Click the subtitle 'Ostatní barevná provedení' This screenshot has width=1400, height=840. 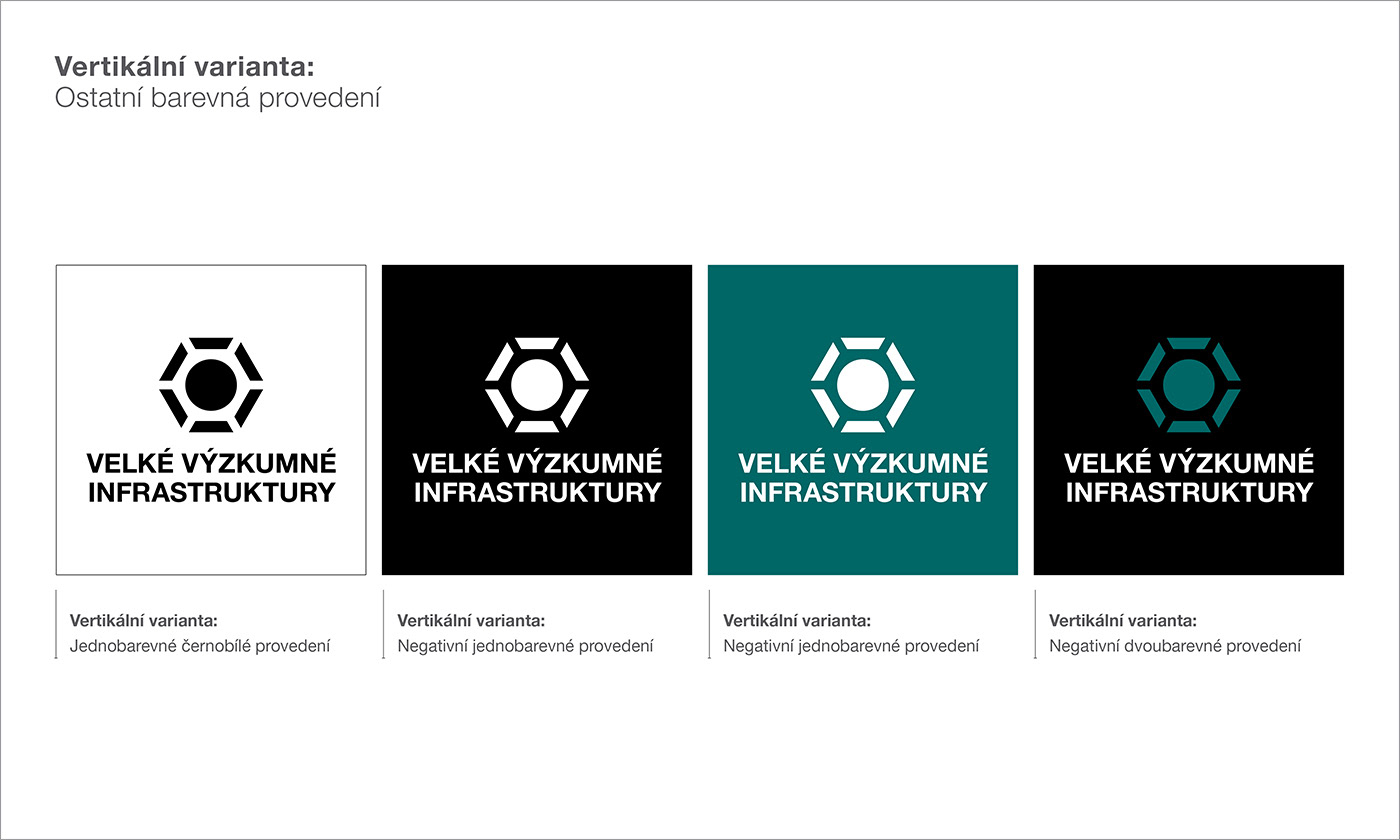click(x=218, y=99)
